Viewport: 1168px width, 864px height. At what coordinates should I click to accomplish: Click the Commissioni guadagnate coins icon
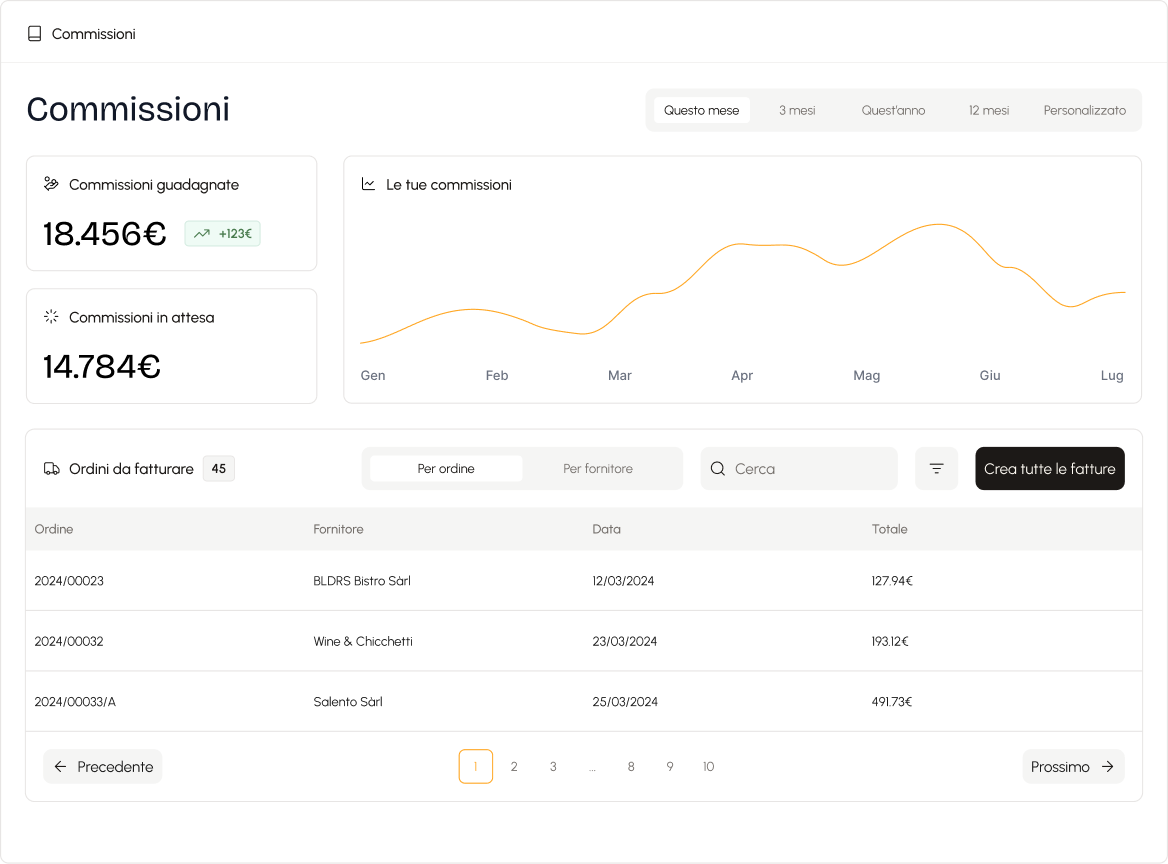coord(51,184)
